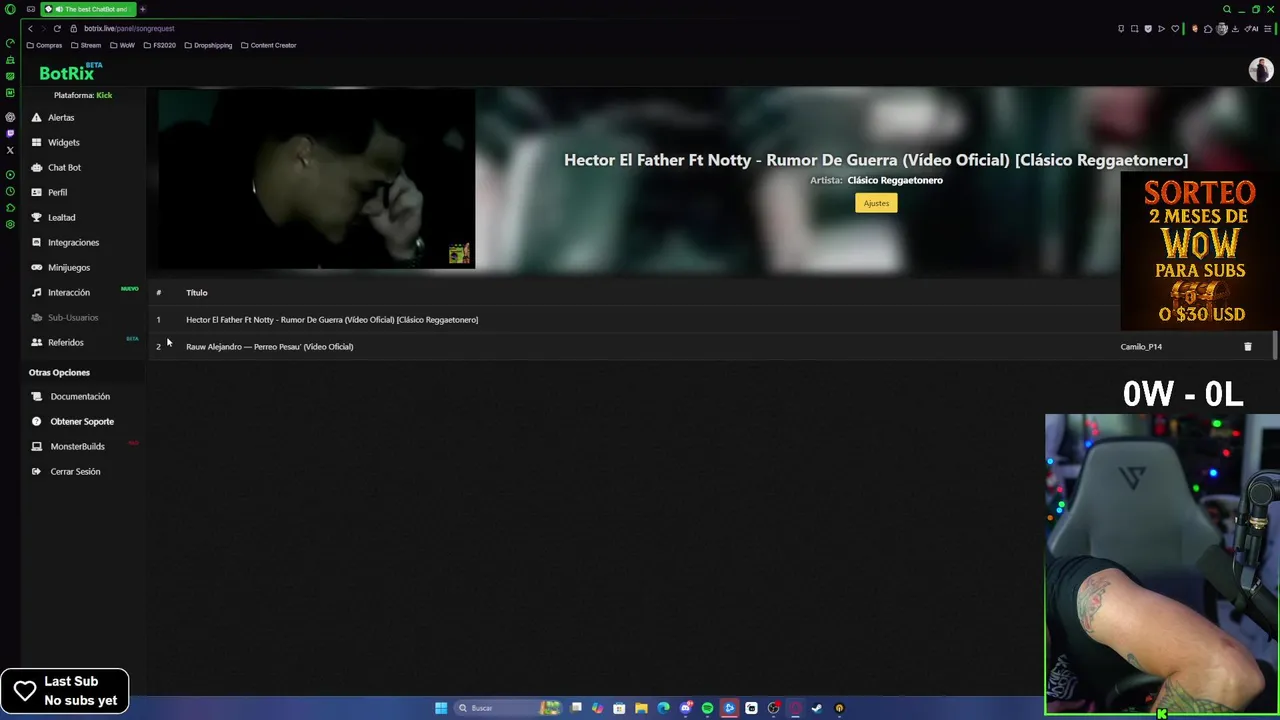Open the browser downloads icon

pyautogui.click(x=1235, y=28)
